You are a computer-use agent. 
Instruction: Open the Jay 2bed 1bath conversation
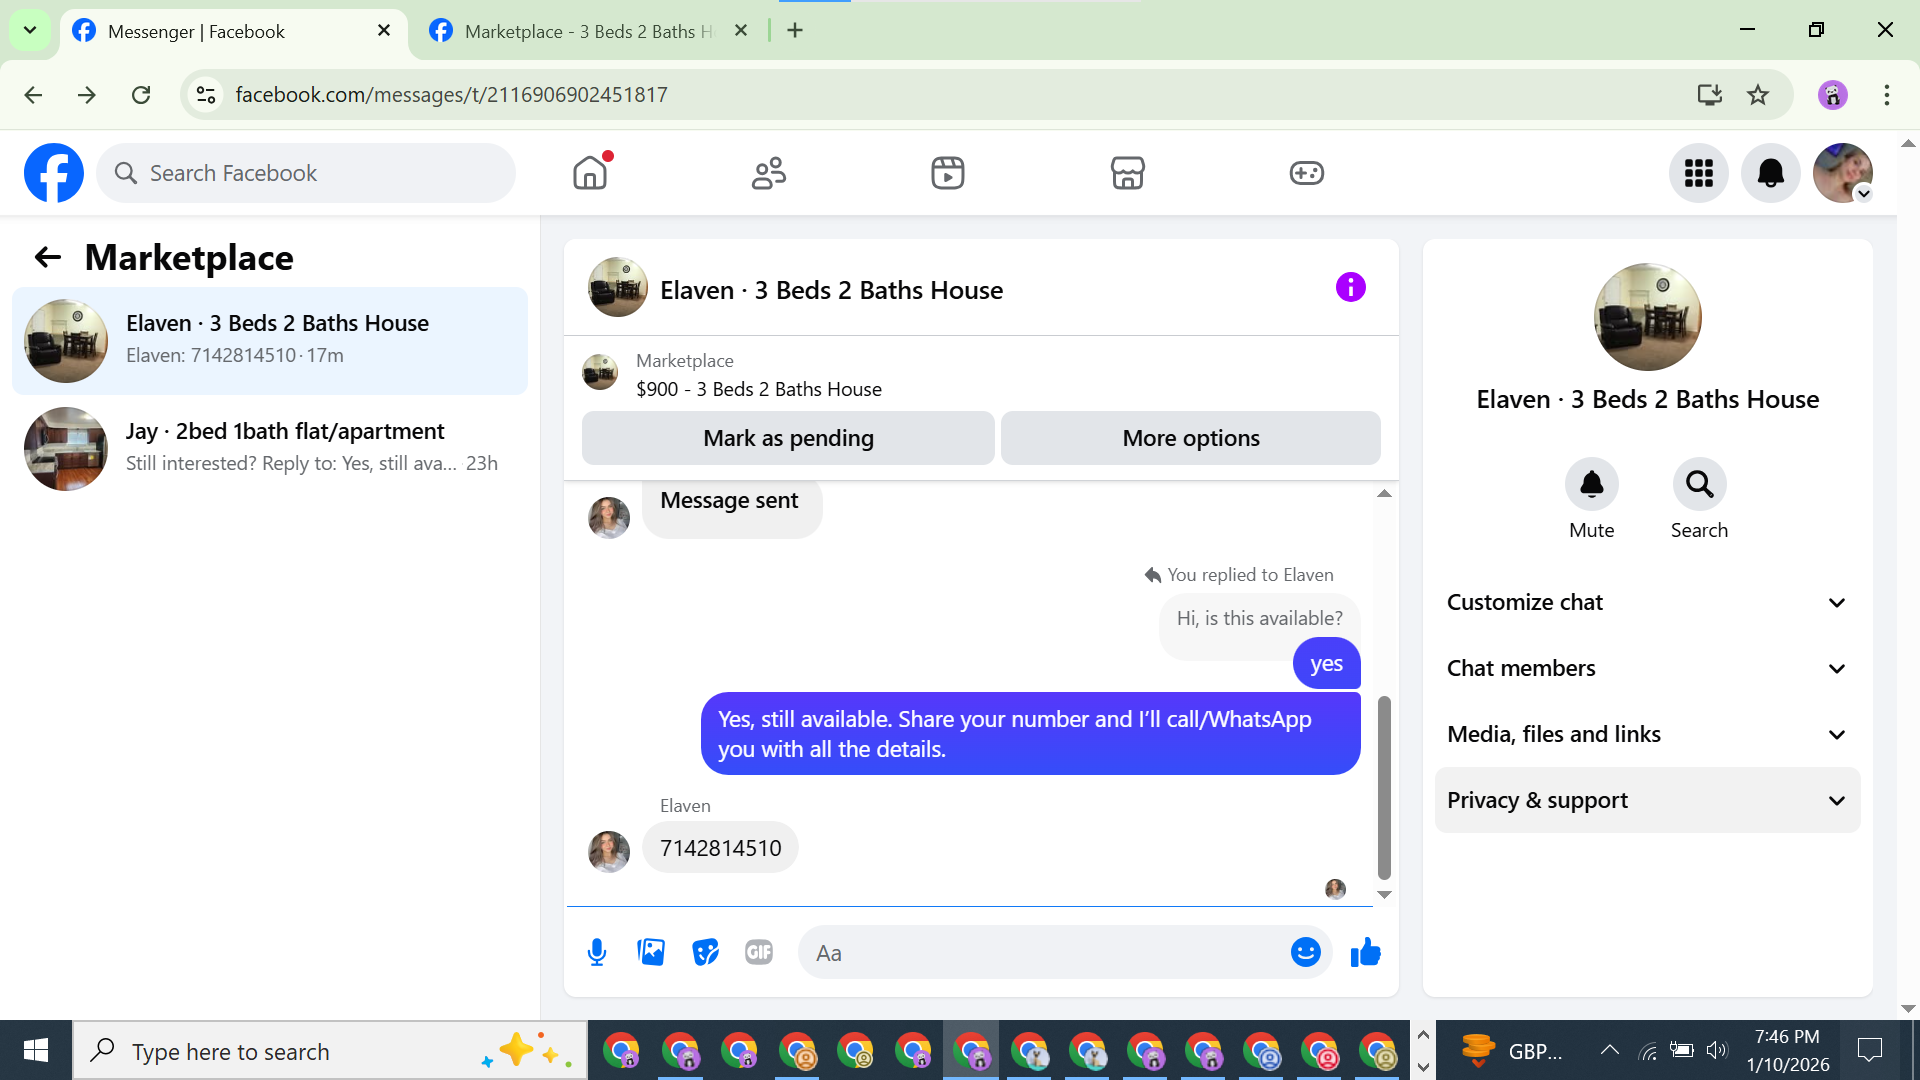(270, 448)
